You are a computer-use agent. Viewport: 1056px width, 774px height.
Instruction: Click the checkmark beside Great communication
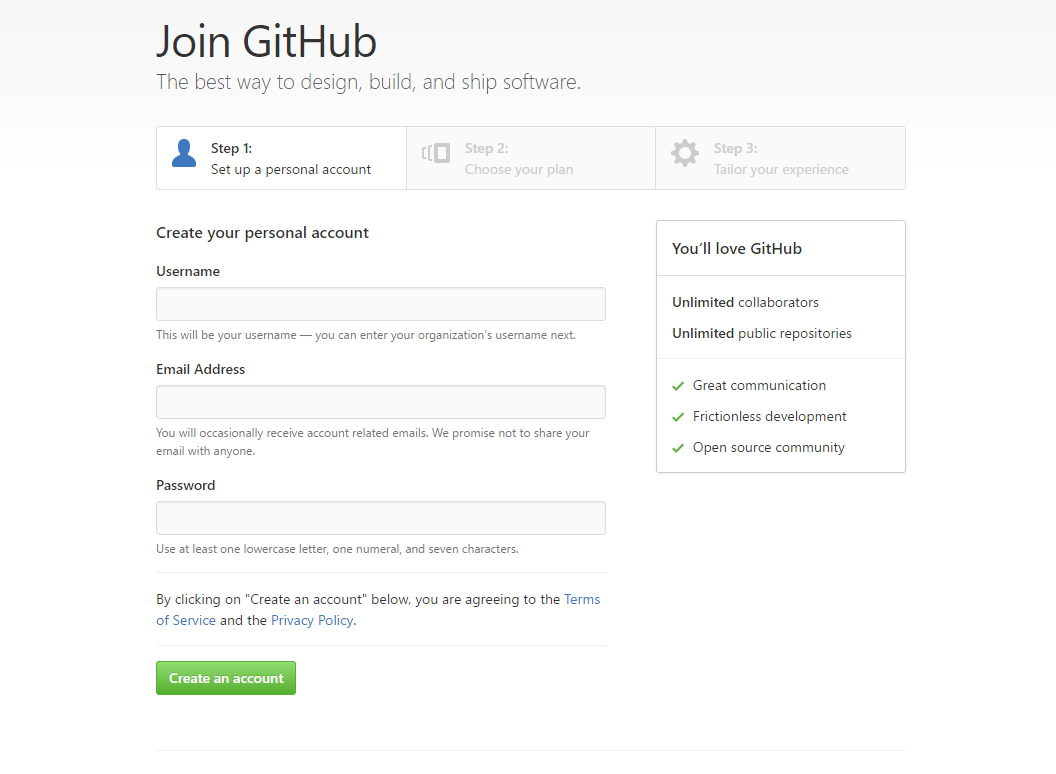click(x=678, y=386)
